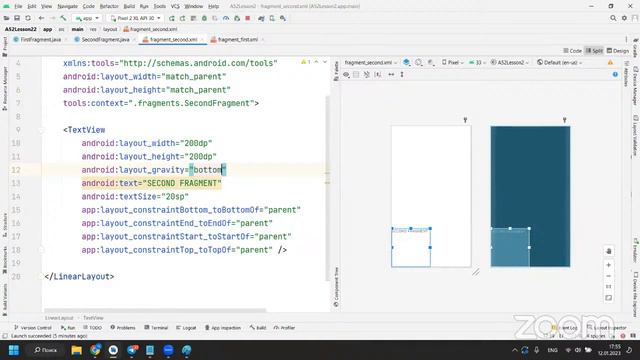The image size is (640, 360).
Task: Click TextView breadcrumb below the editor
Action: [x=93, y=318]
